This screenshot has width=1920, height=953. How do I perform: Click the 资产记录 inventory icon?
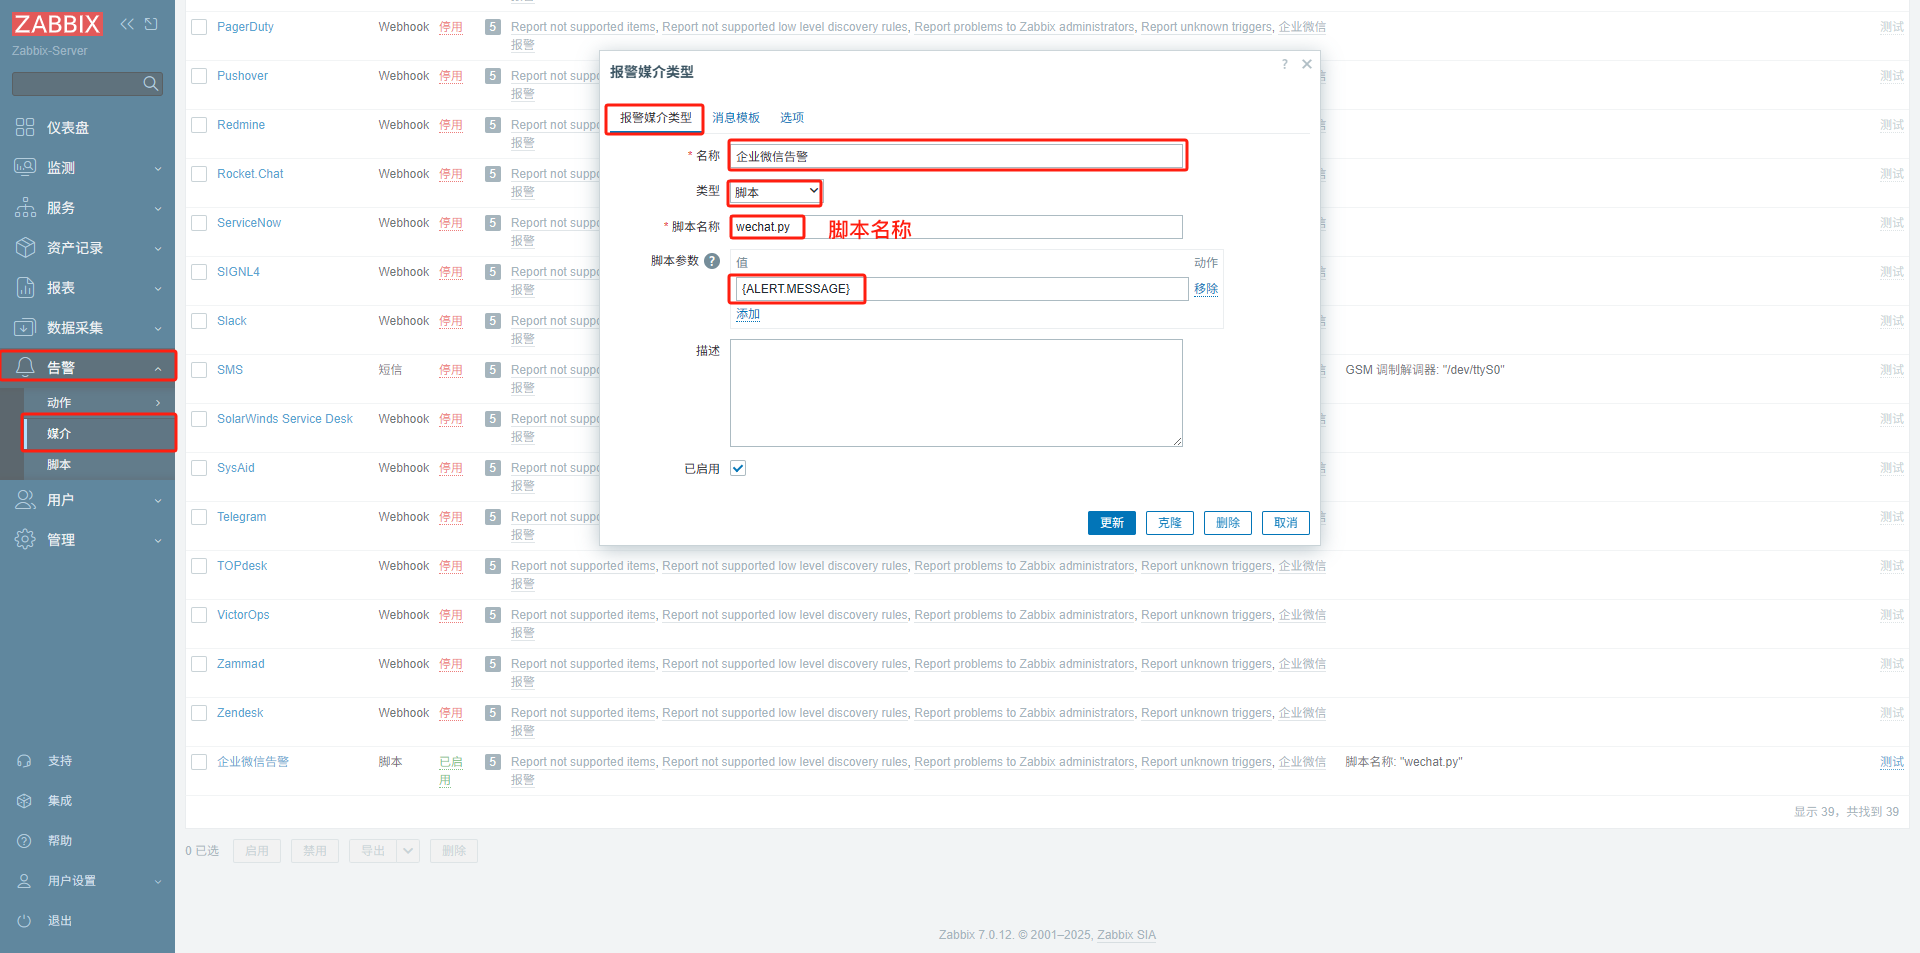pos(25,247)
